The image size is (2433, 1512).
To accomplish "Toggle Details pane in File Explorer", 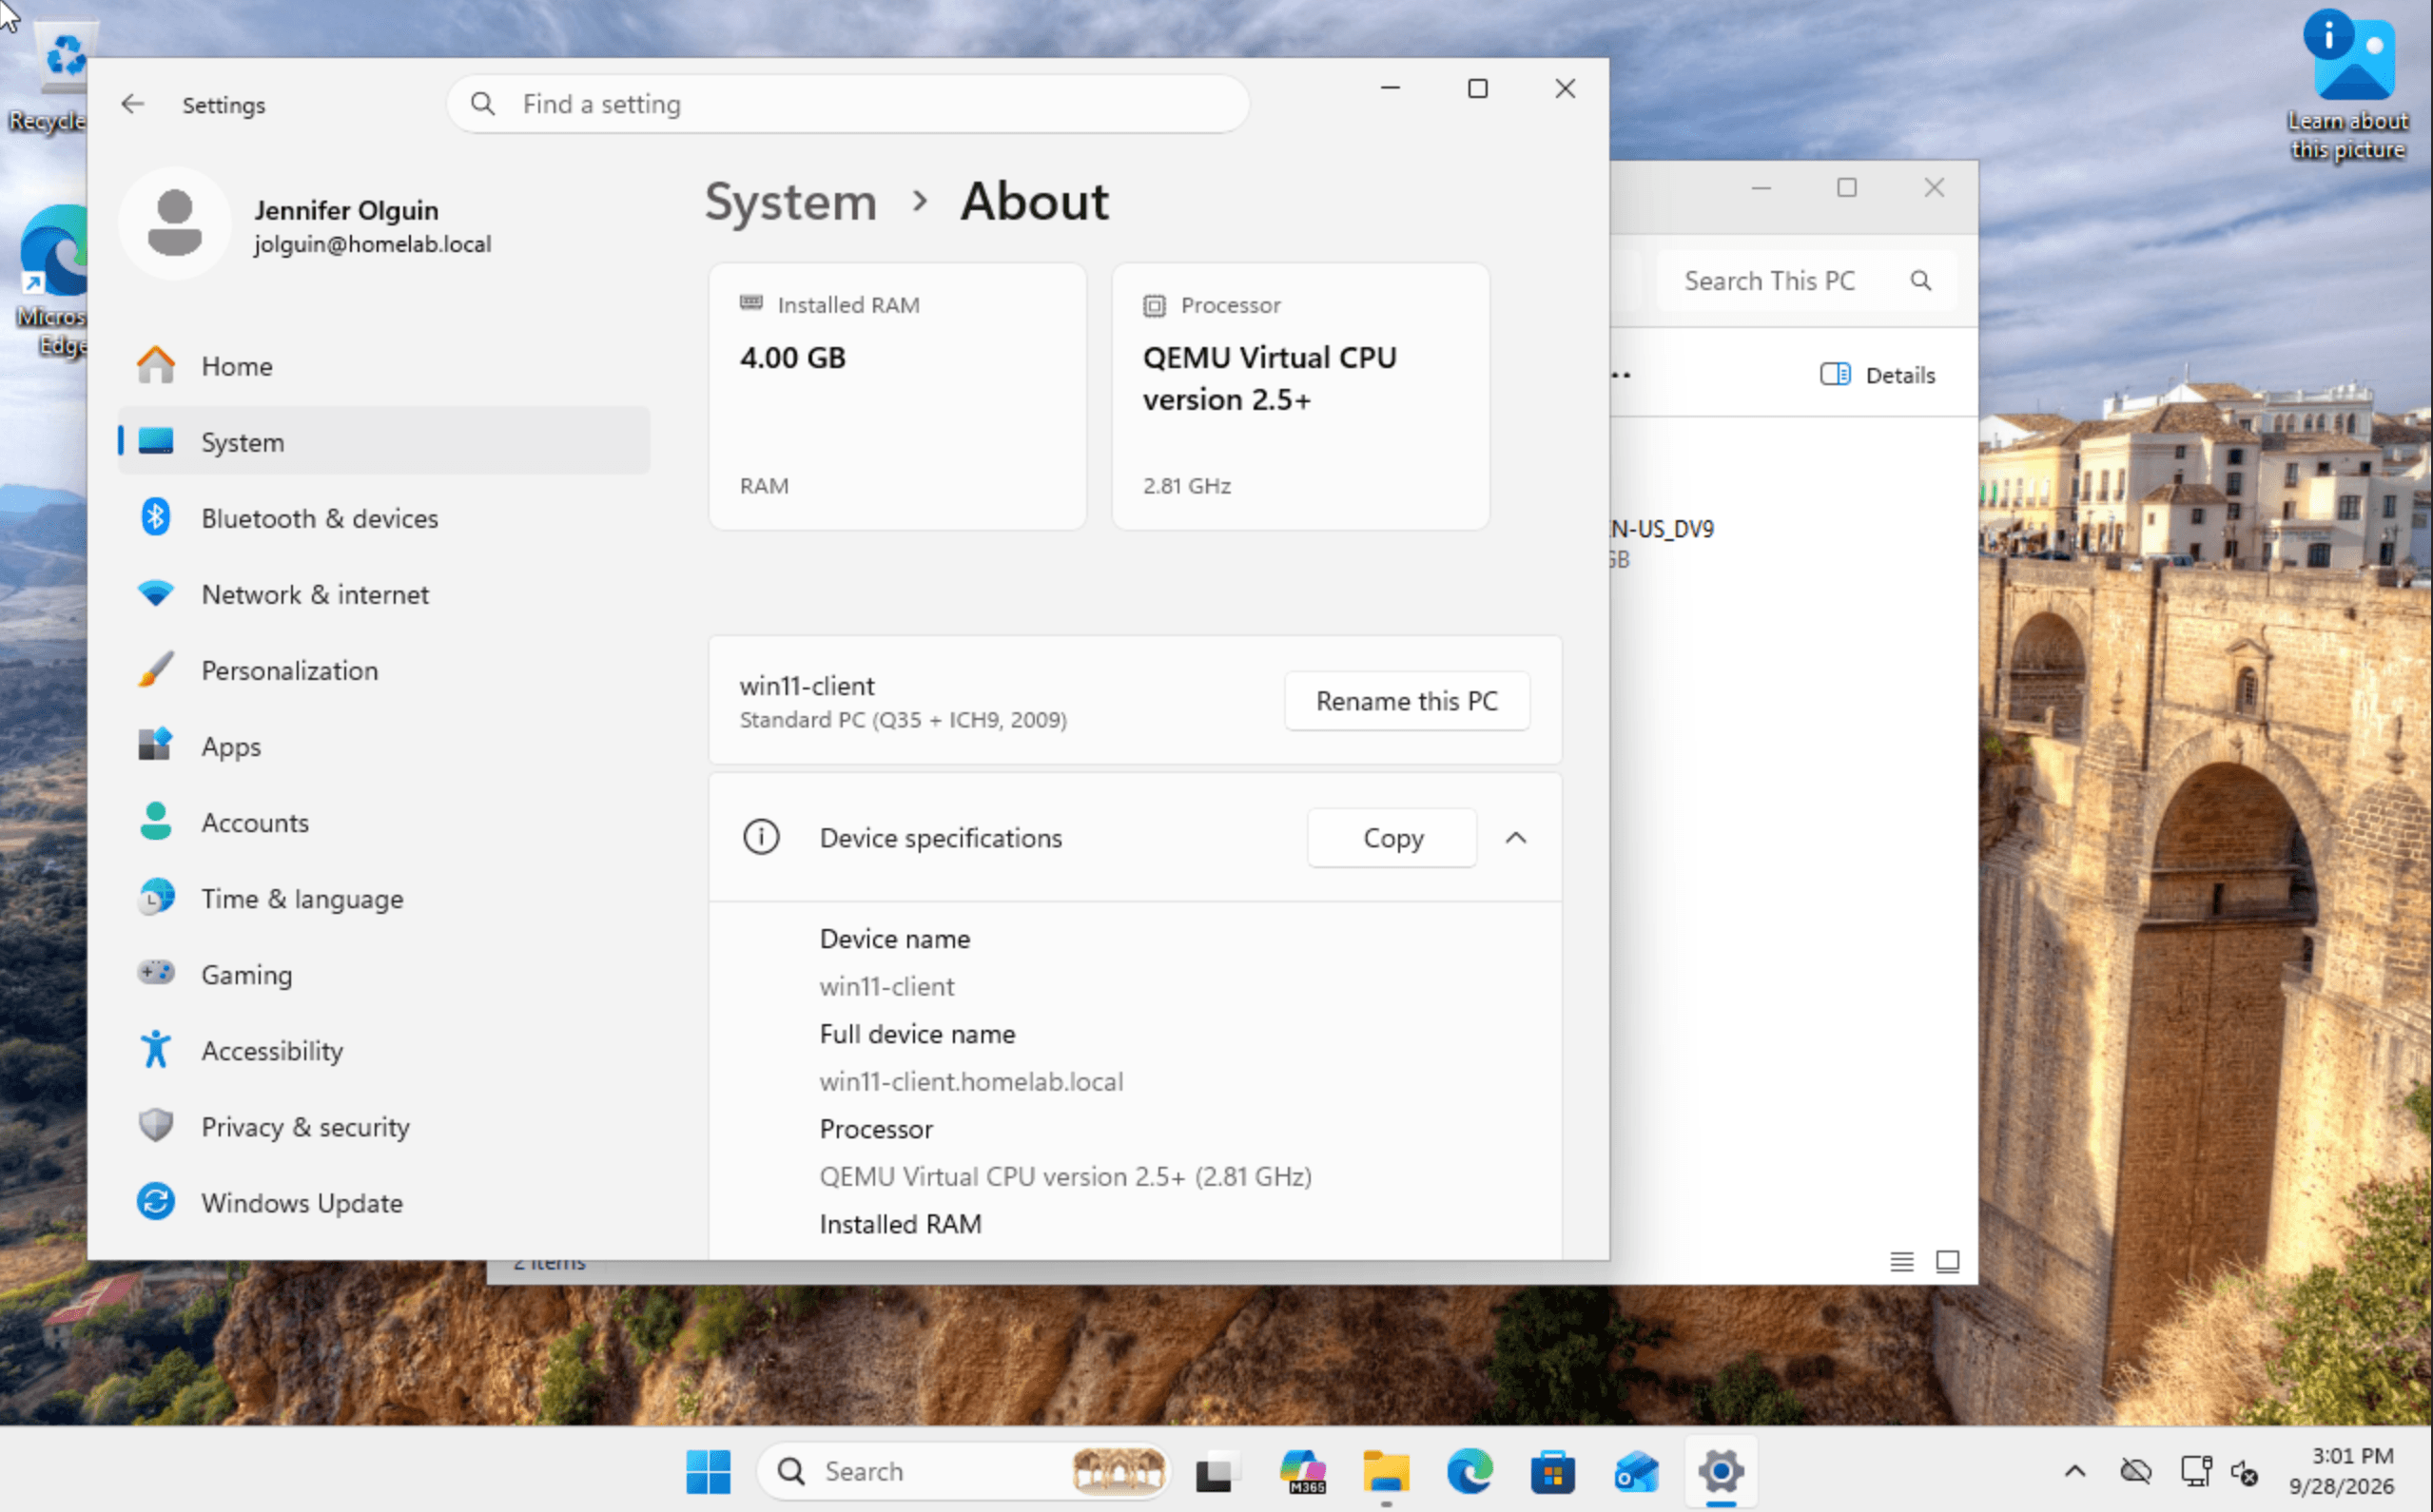I will [1877, 375].
